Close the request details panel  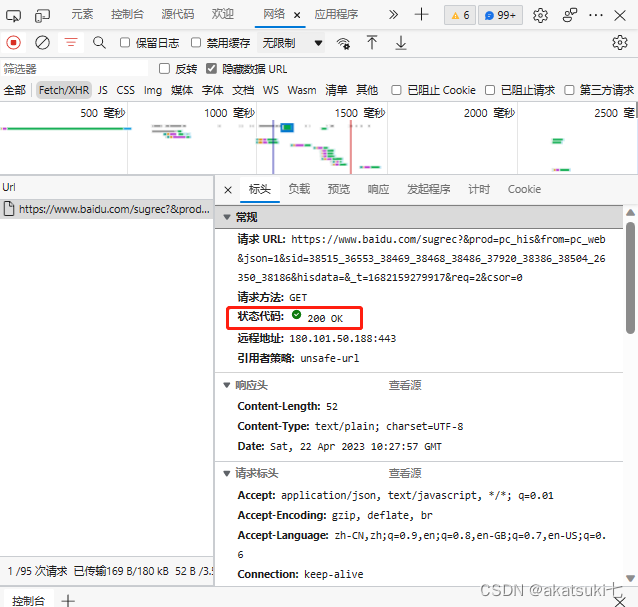coord(228,190)
